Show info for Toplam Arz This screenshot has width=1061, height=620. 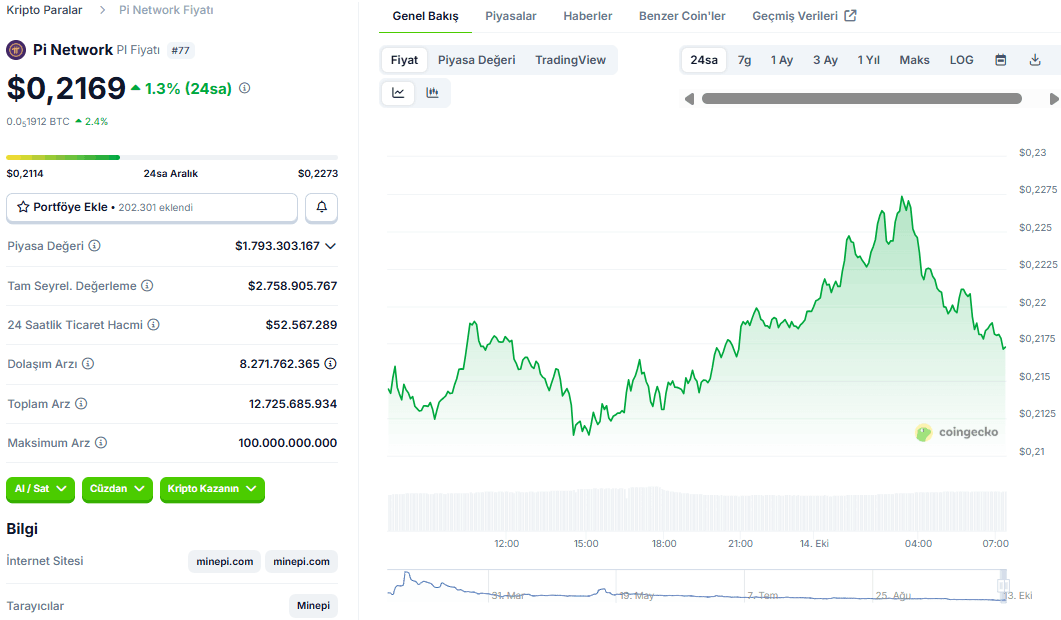(81, 403)
